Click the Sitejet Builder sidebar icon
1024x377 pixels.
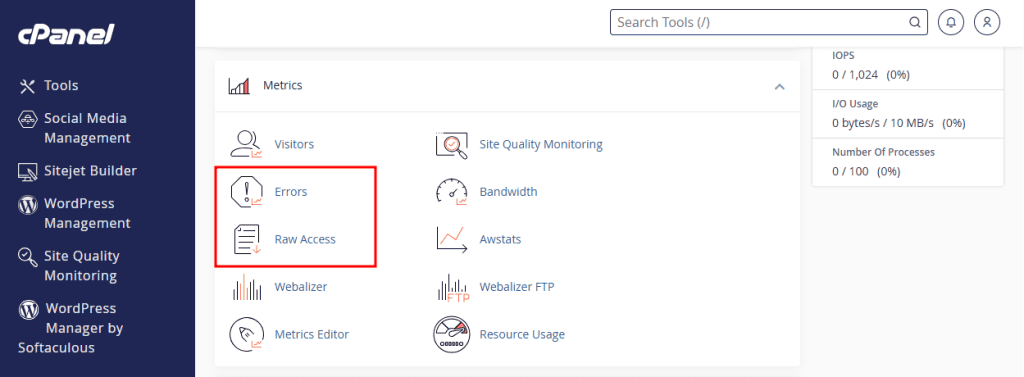pyautogui.click(x=27, y=171)
